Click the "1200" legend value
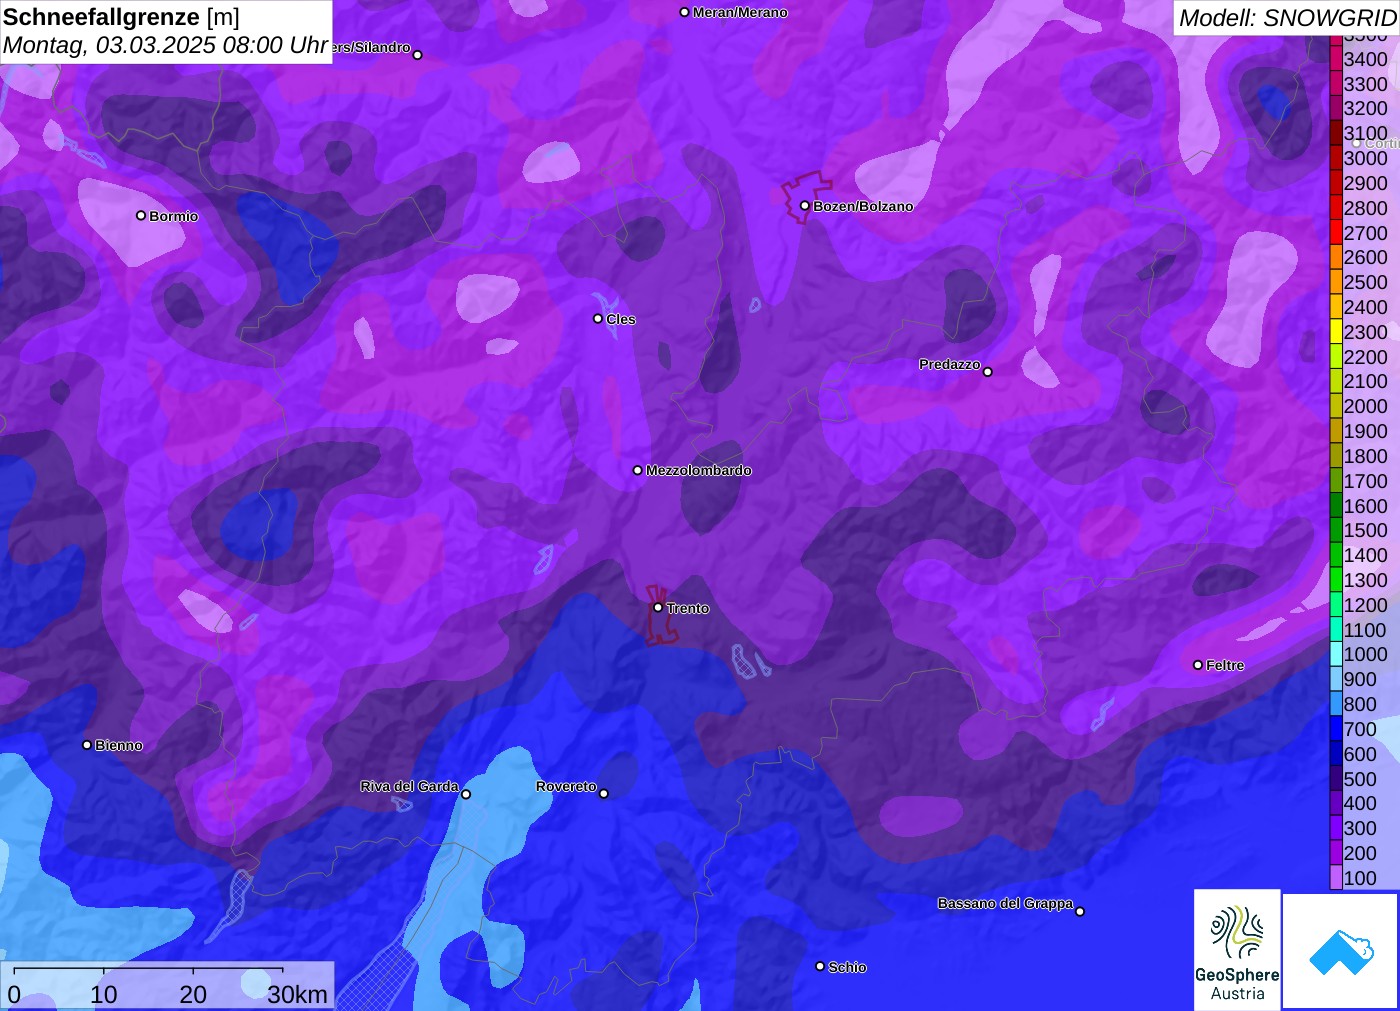This screenshot has height=1011, width=1400. click(x=1366, y=605)
